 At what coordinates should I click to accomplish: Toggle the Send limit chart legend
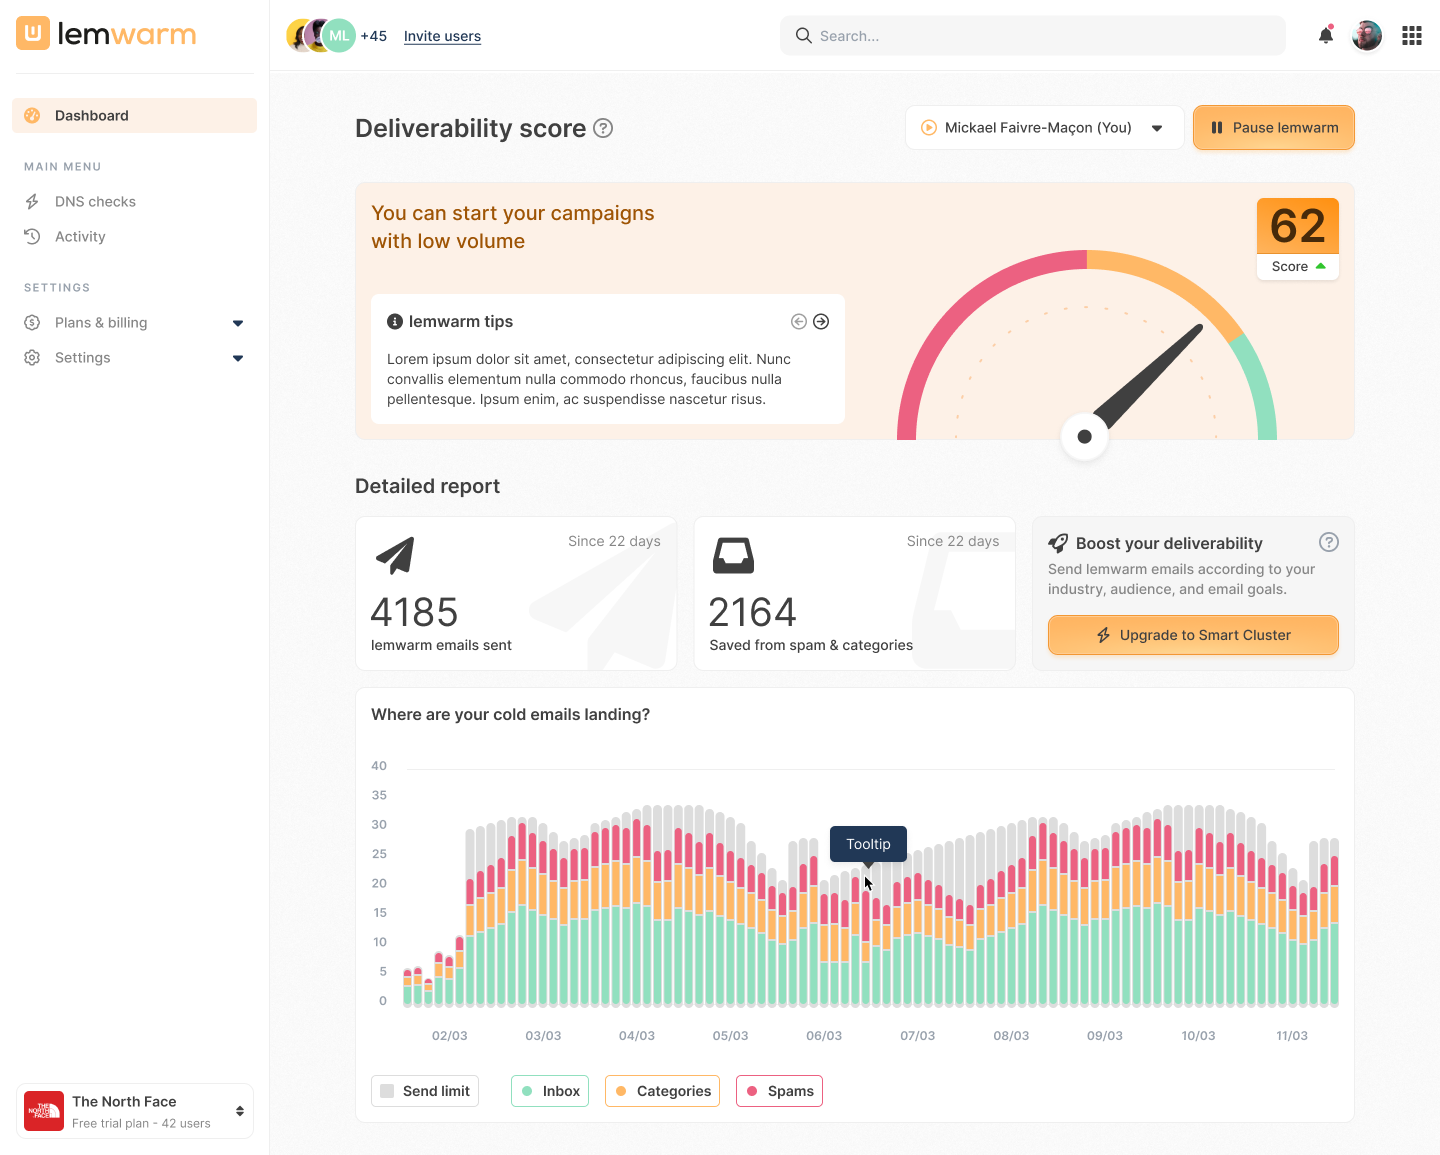pyautogui.click(x=425, y=1091)
